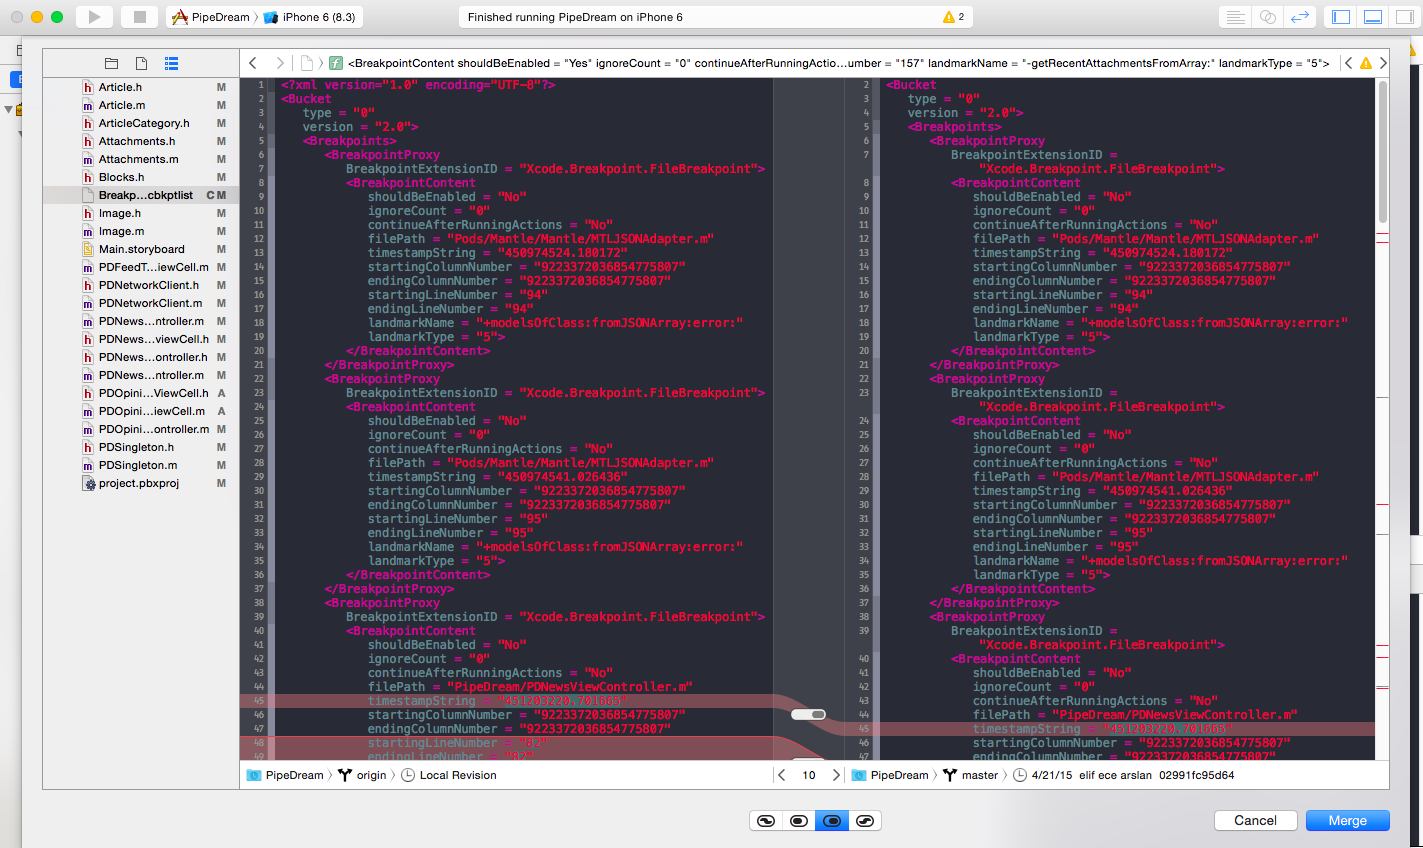
Task: Switch to the Version editor
Action: pyautogui.click(x=1300, y=17)
